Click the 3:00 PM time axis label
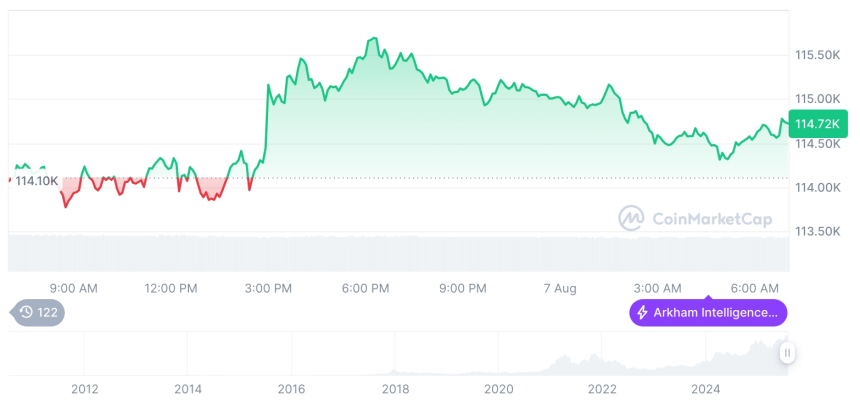Viewport: 860px width, 401px height. [267, 288]
